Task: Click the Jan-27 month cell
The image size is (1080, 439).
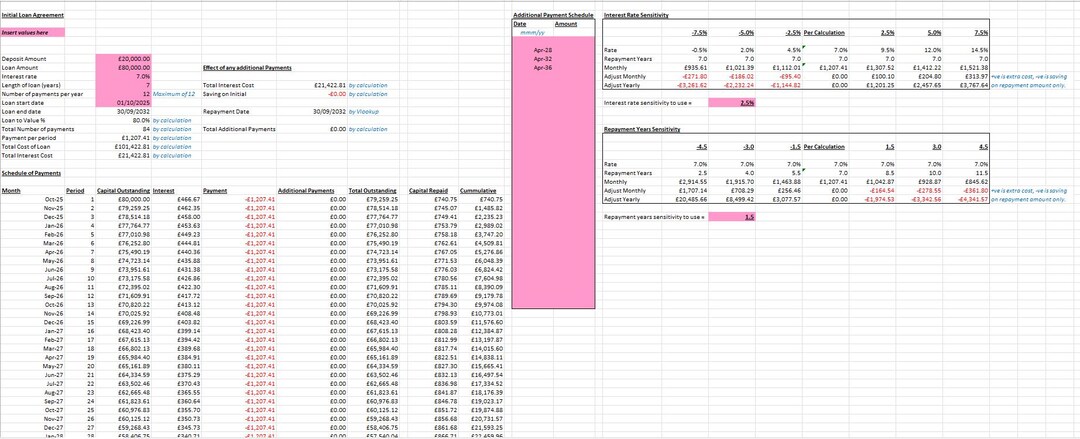Action: pyautogui.click(x=53, y=331)
